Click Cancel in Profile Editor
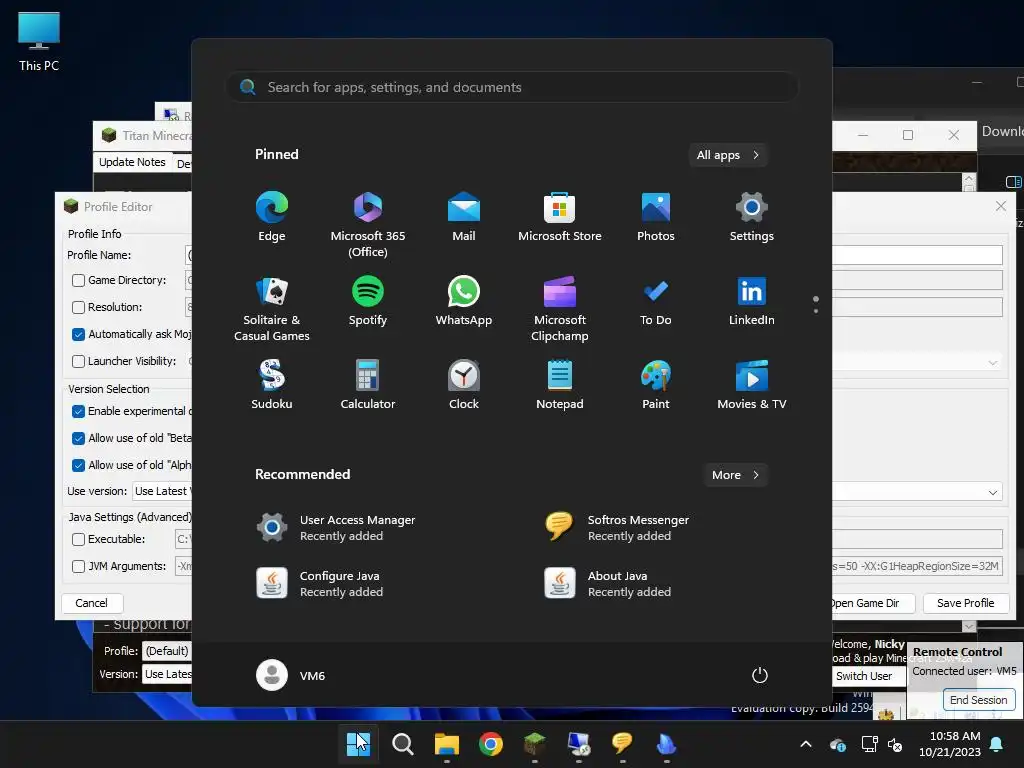1024x768 pixels. tap(91, 603)
